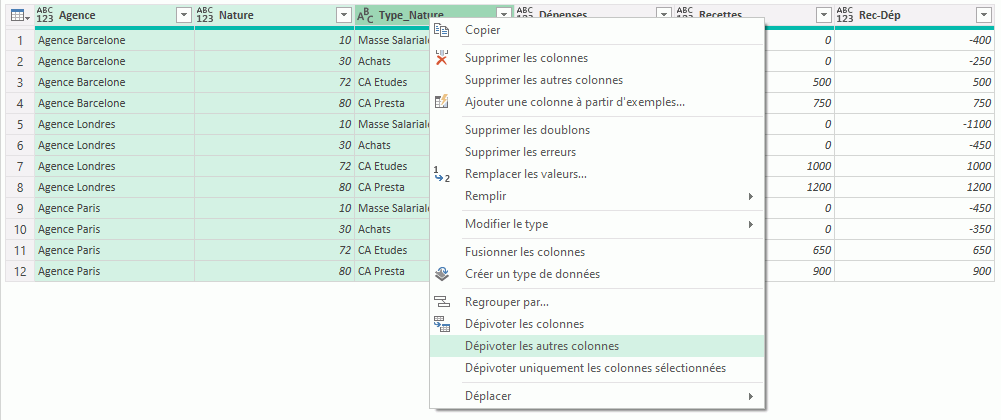Screen dimensions: 1001x420
Task: Choose Dépivoter les autres colonnes
Action: (541, 346)
